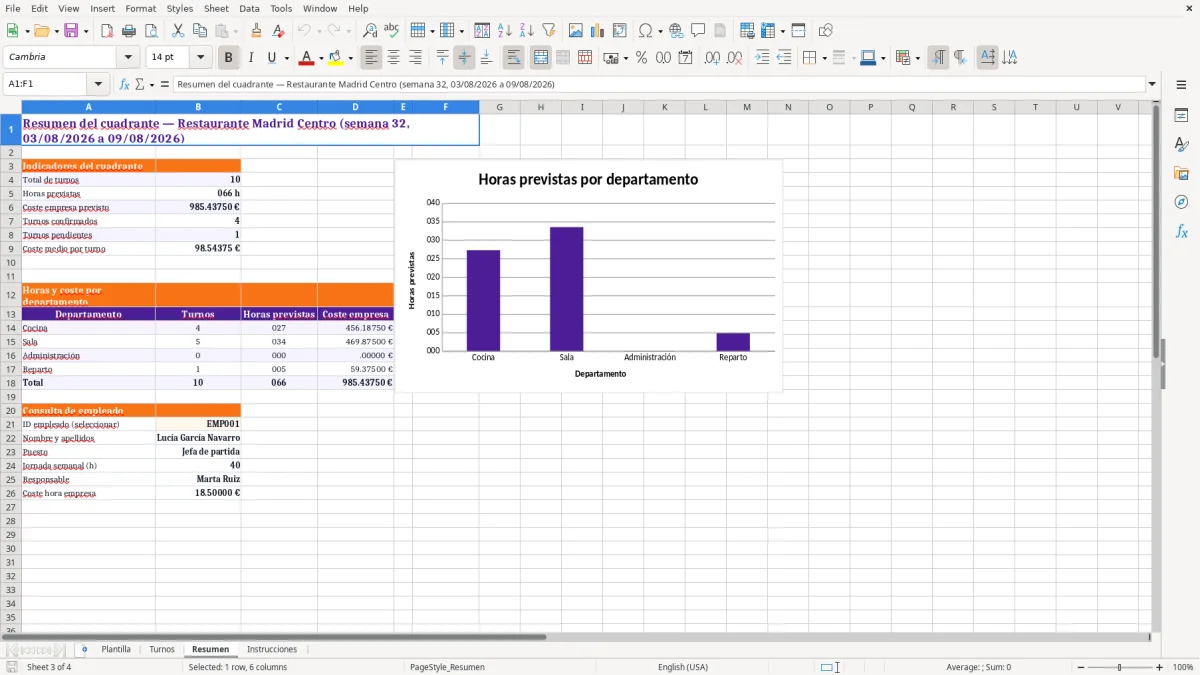Open the Format menu
This screenshot has height=675, width=1200.
pos(140,8)
